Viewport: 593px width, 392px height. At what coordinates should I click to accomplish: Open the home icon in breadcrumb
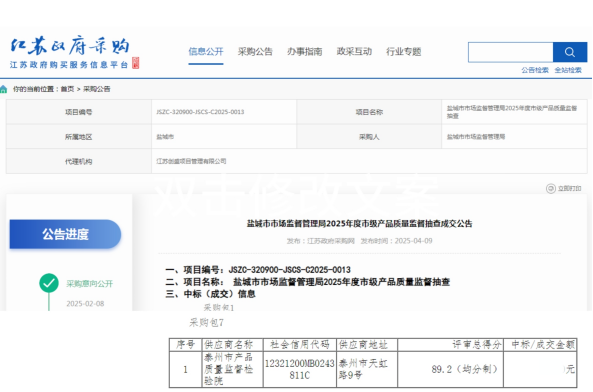[3, 89]
